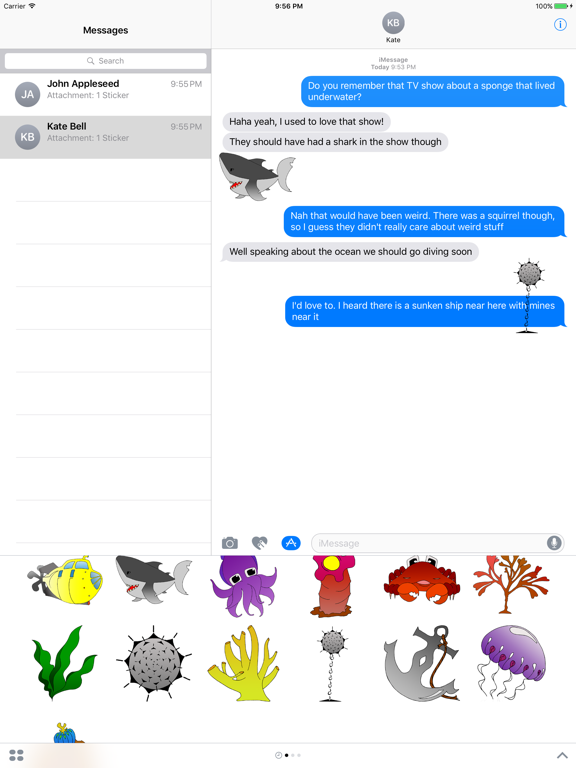Image resolution: width=576 pixels, height=768 pixels.
Task: Click the Search messages field
Action: (x=105, y=61)
